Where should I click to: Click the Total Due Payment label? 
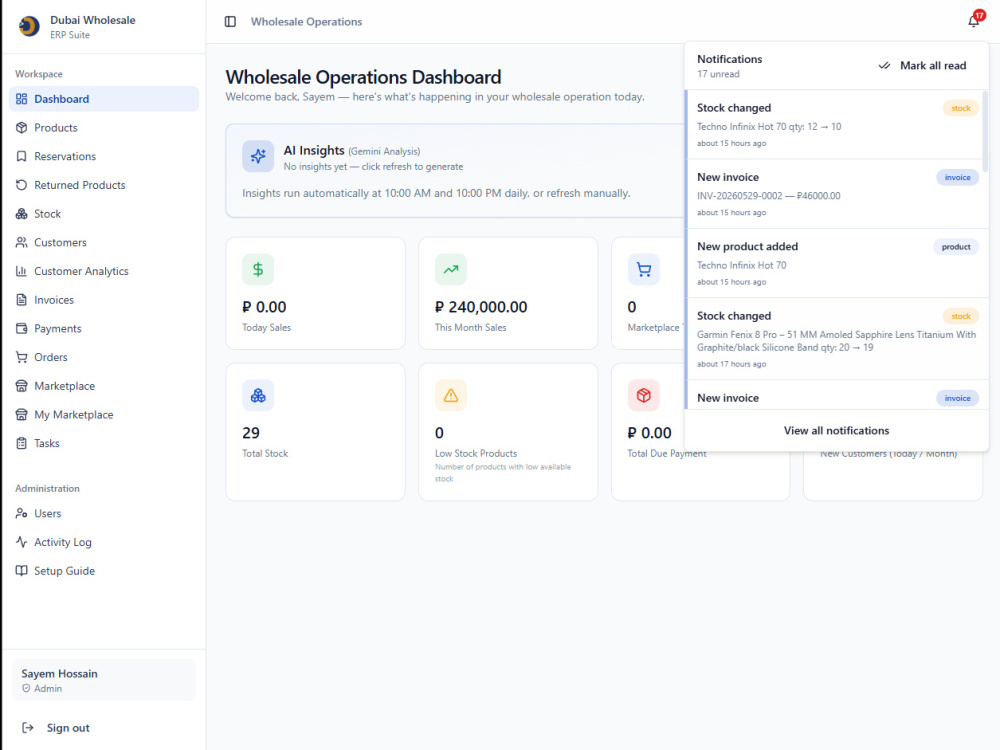[x=666, y=453]
